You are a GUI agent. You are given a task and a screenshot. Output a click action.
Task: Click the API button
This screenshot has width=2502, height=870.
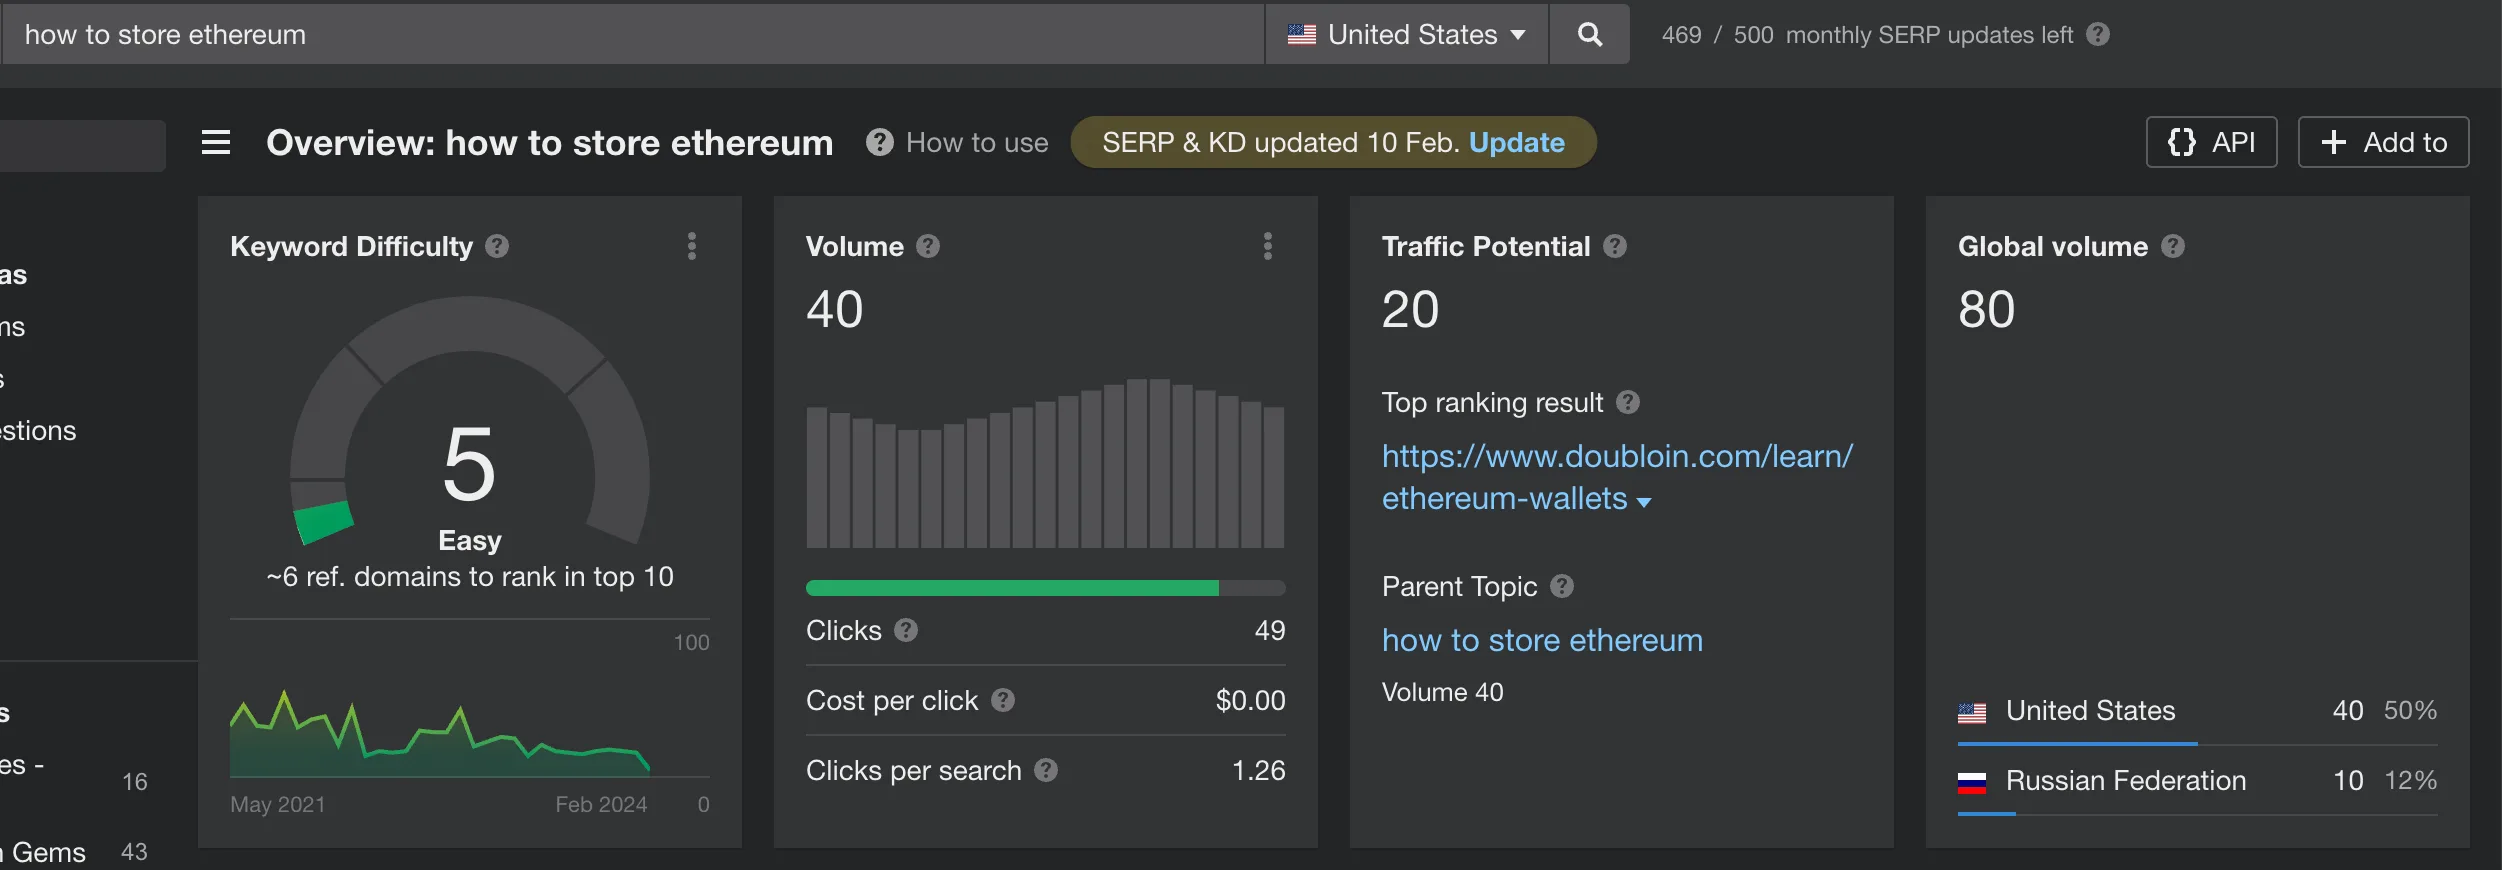[2211, 143]
